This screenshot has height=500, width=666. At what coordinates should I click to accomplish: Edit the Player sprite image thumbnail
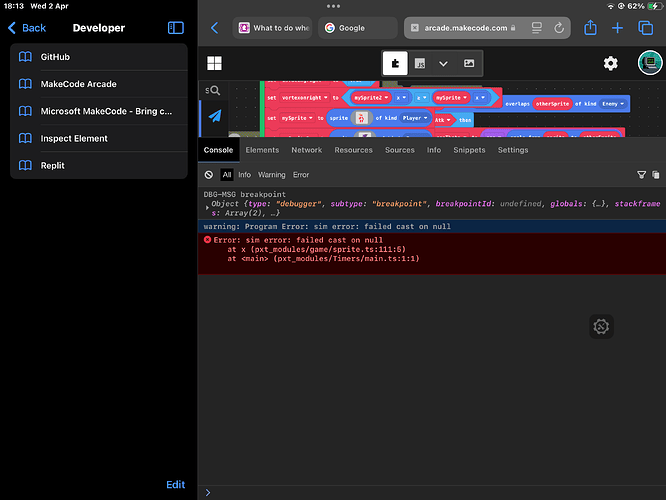click(x=361, y=118)
